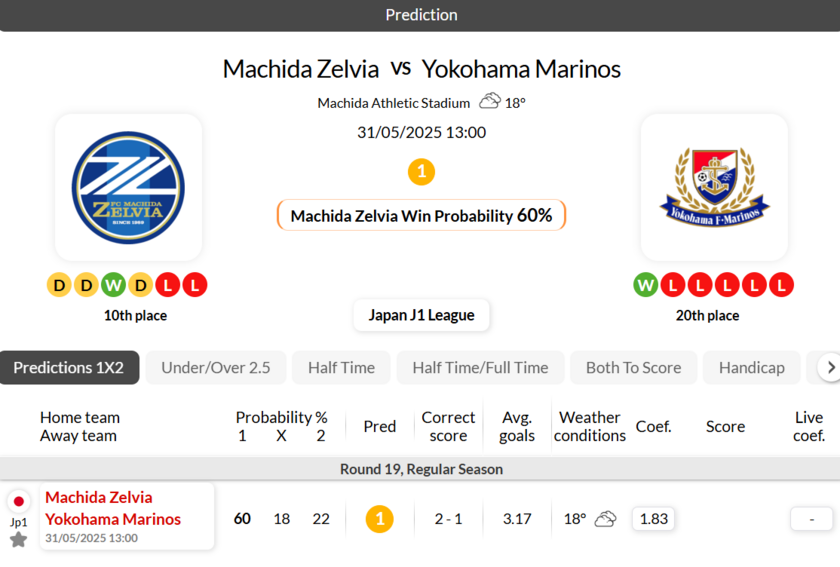
Task: Click the Yokohama F-Marinos team logo
Action: pyautogui.click(x=714, y=188)
